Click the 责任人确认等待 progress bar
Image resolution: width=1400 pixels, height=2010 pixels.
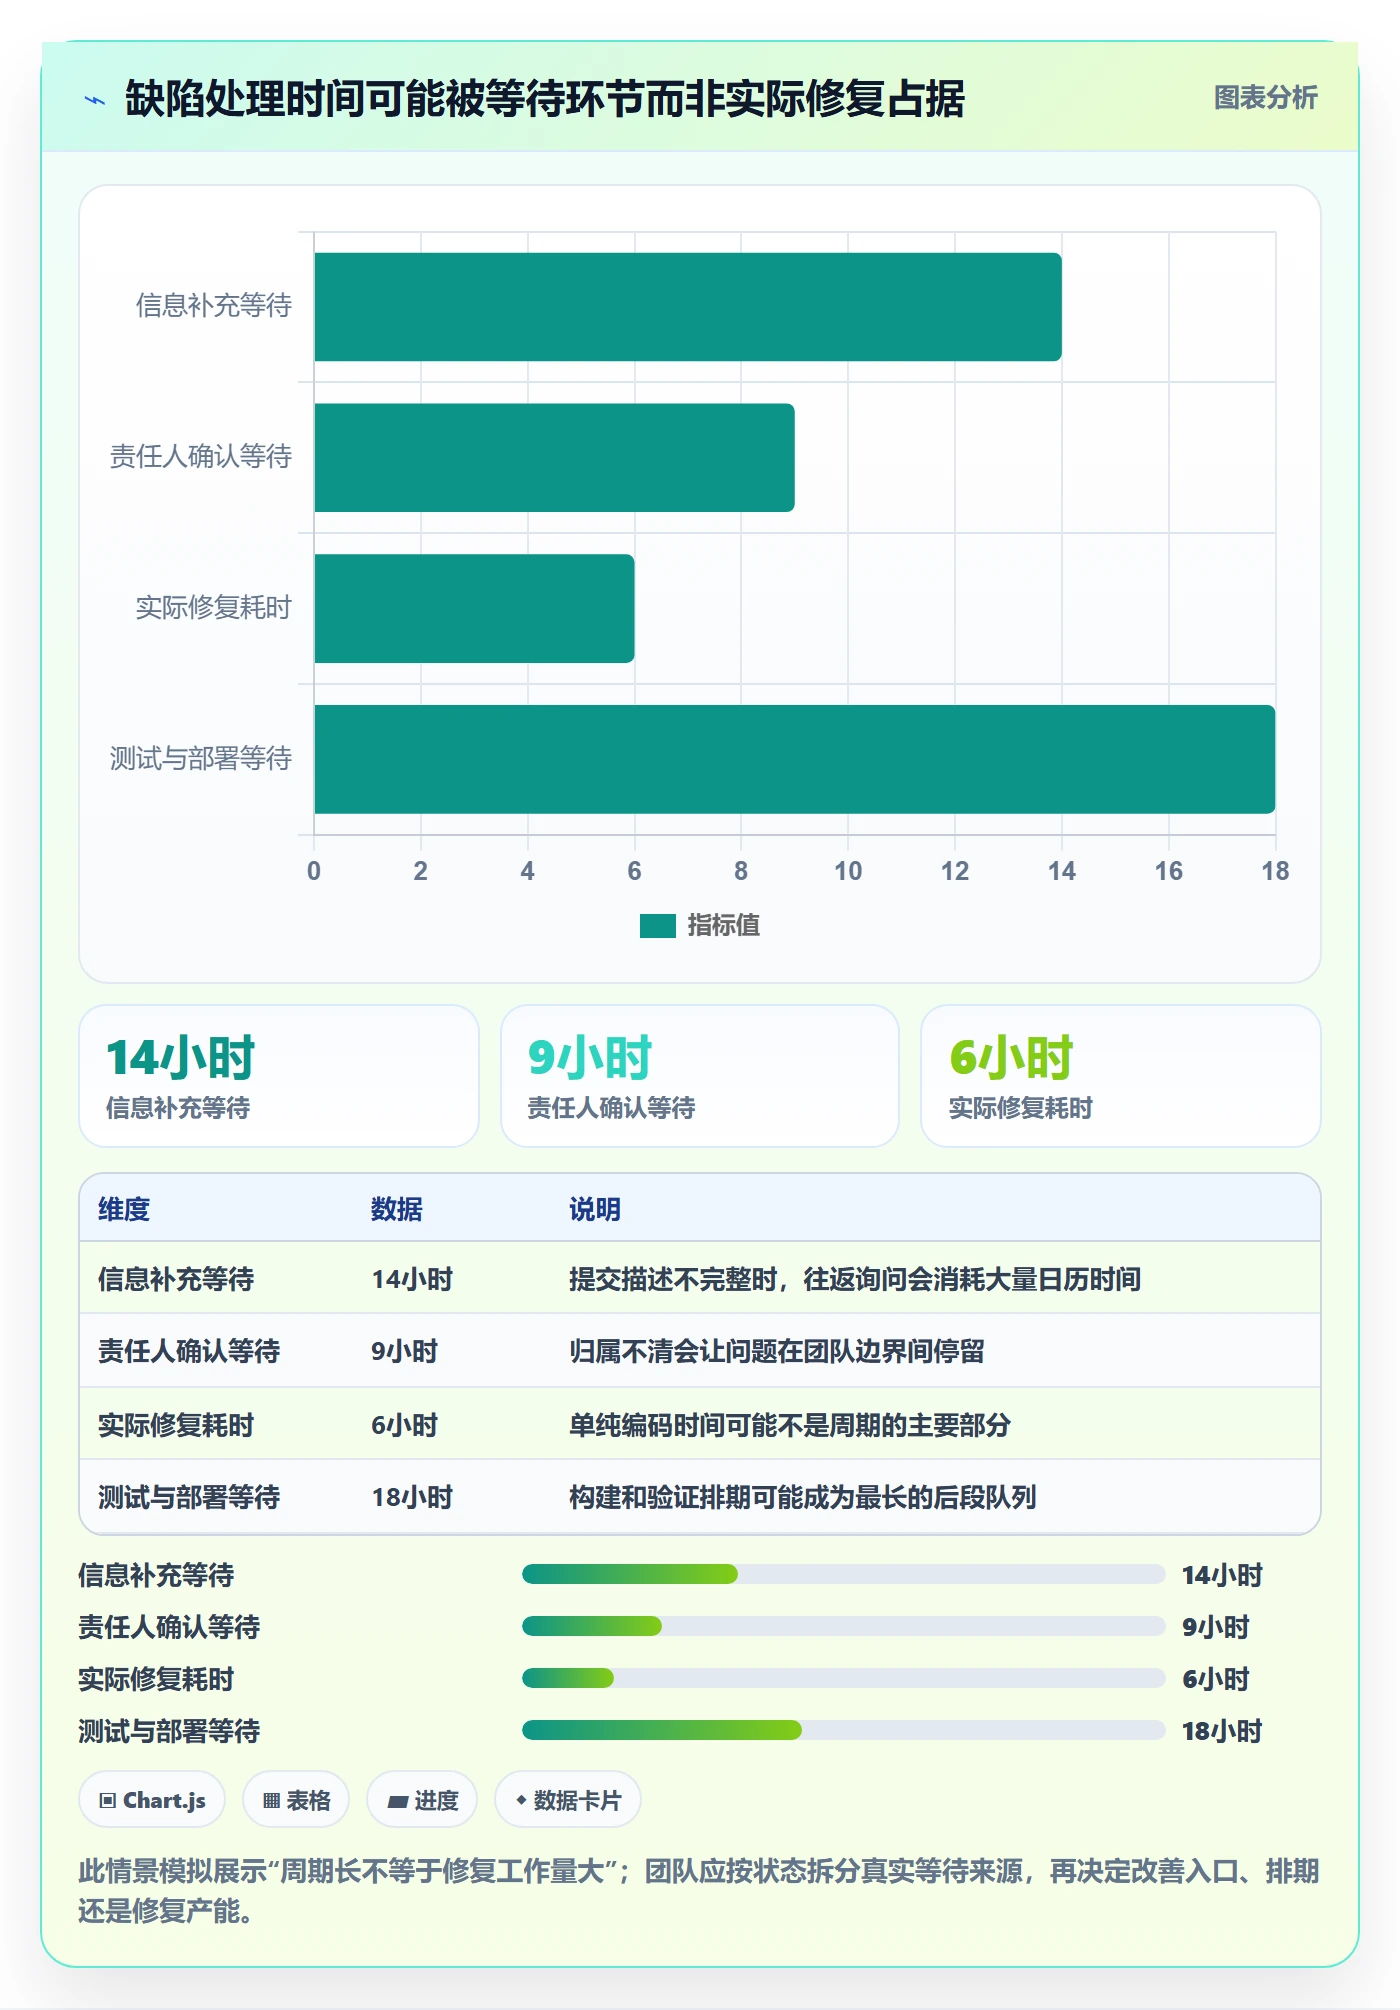click(x=843, y=1626)
